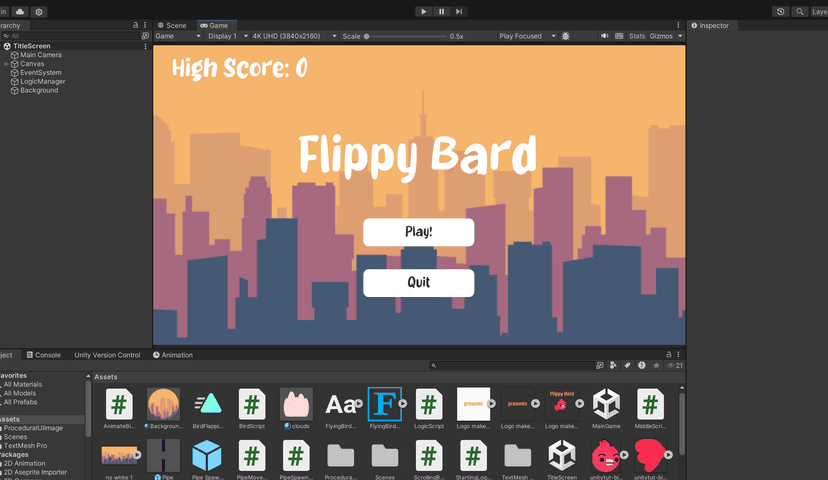Viewport: 828px width, 480px height.
Task: Toggle mute audio in Game view
Action: tap(605, 36)
